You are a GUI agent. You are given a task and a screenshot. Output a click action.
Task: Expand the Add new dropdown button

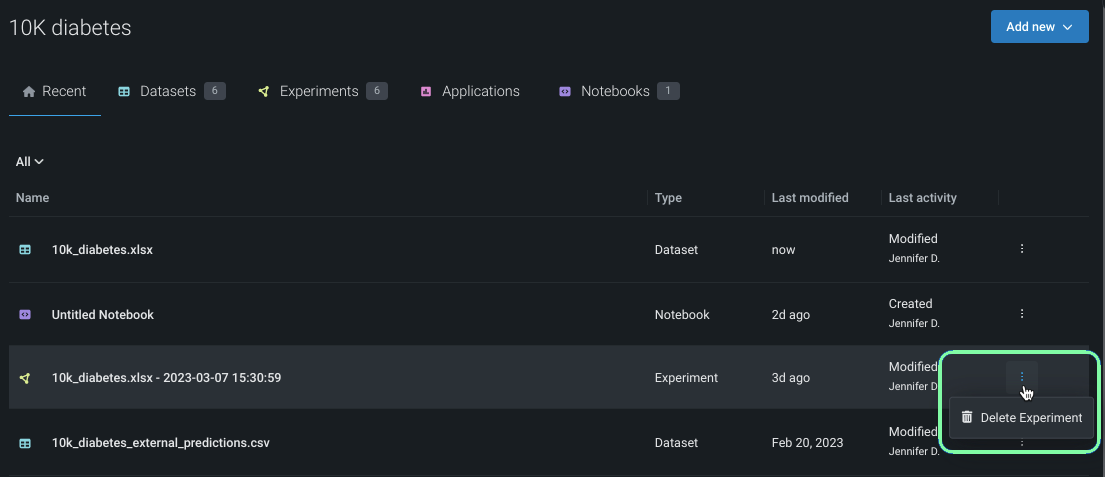1039,27
